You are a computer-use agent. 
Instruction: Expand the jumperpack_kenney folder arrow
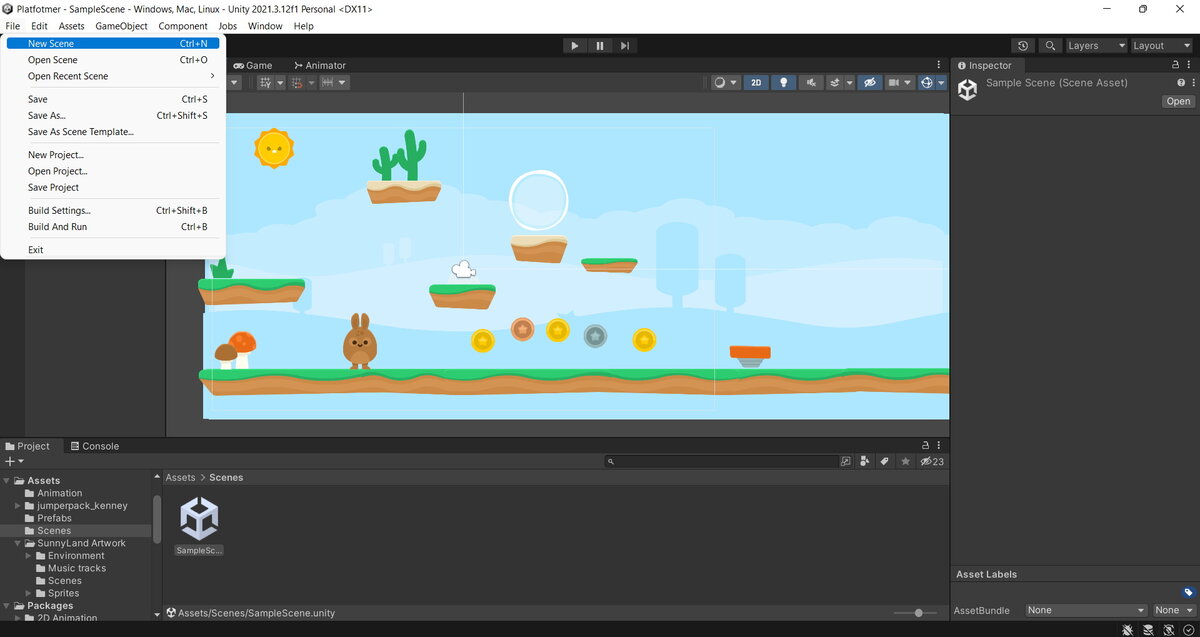tap(18, 506)
